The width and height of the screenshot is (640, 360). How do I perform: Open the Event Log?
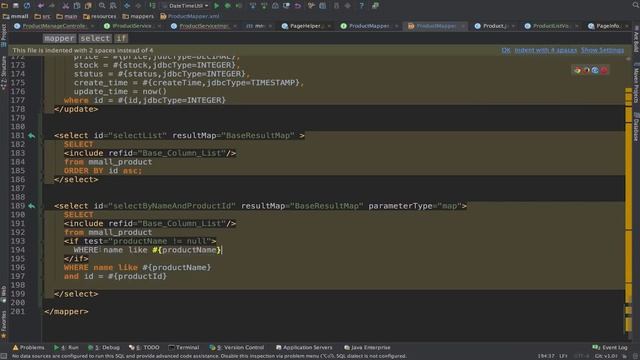(x=610, y=347)
